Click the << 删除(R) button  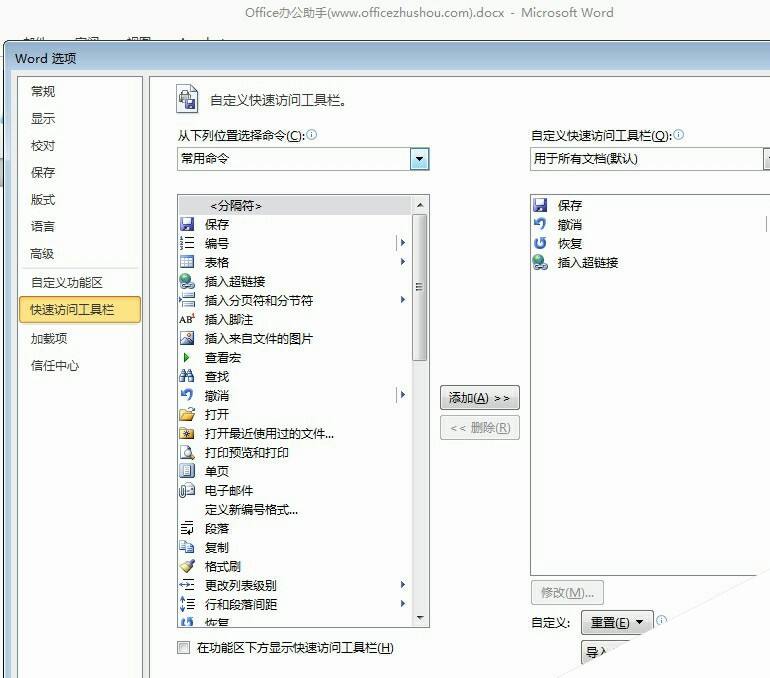[x=479, y=428]
